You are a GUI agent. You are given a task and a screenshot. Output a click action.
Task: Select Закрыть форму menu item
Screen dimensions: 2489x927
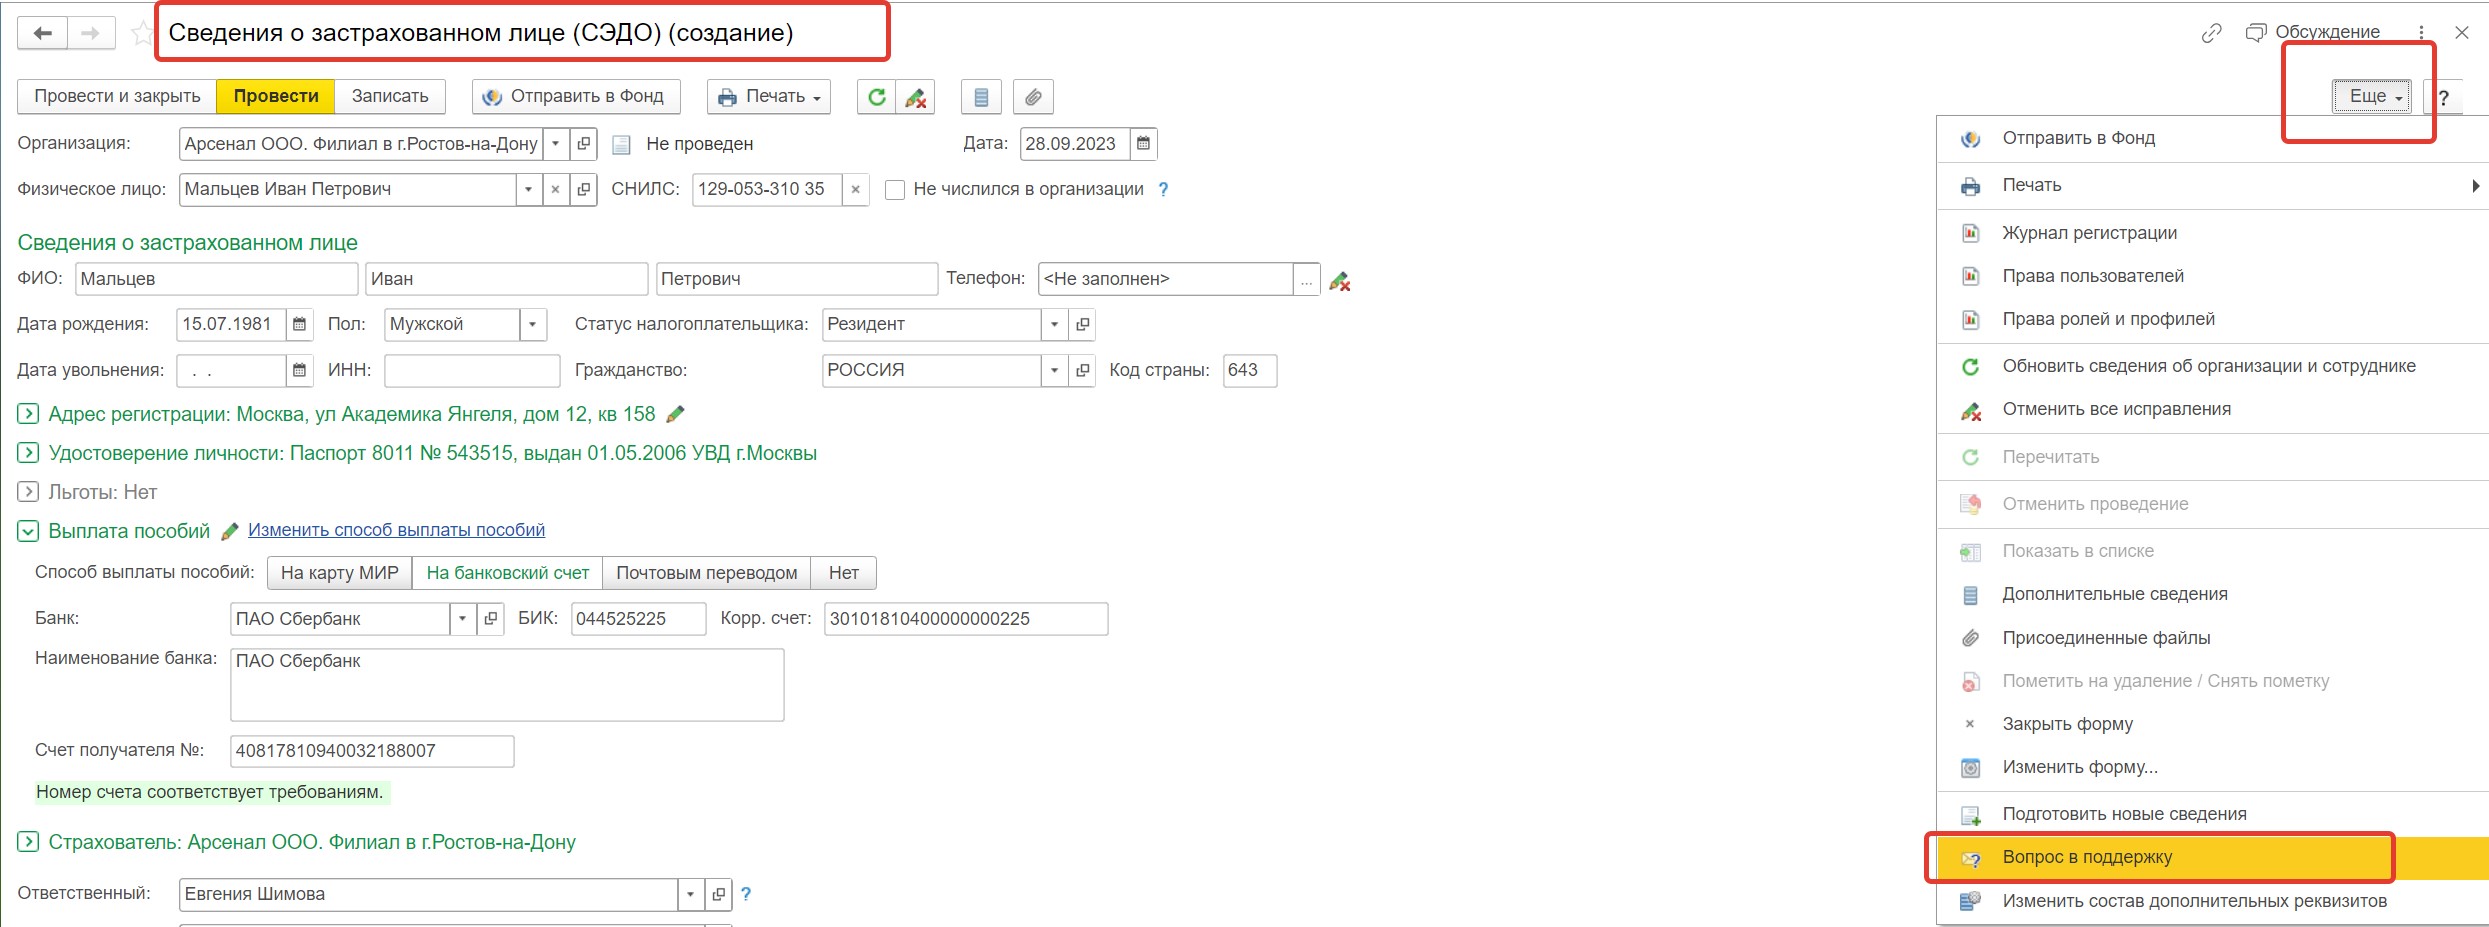click(x=2212, y=724)
